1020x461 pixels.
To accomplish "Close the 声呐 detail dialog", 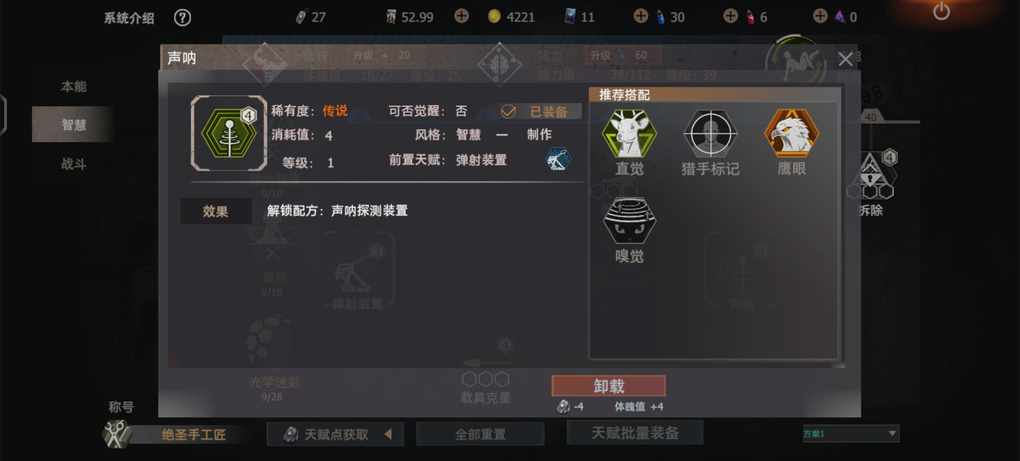I will coord(845,59).
